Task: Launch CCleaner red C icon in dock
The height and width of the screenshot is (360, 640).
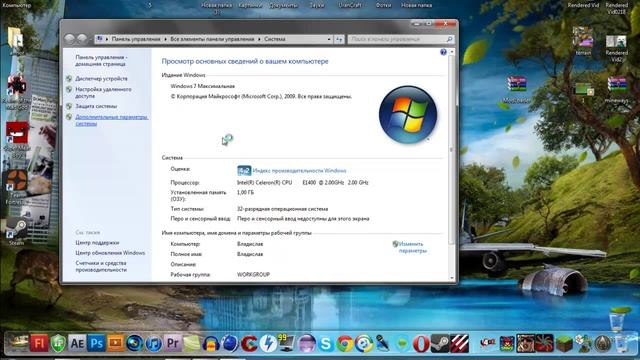Action: pyautogui.click(x=249, y=344)
